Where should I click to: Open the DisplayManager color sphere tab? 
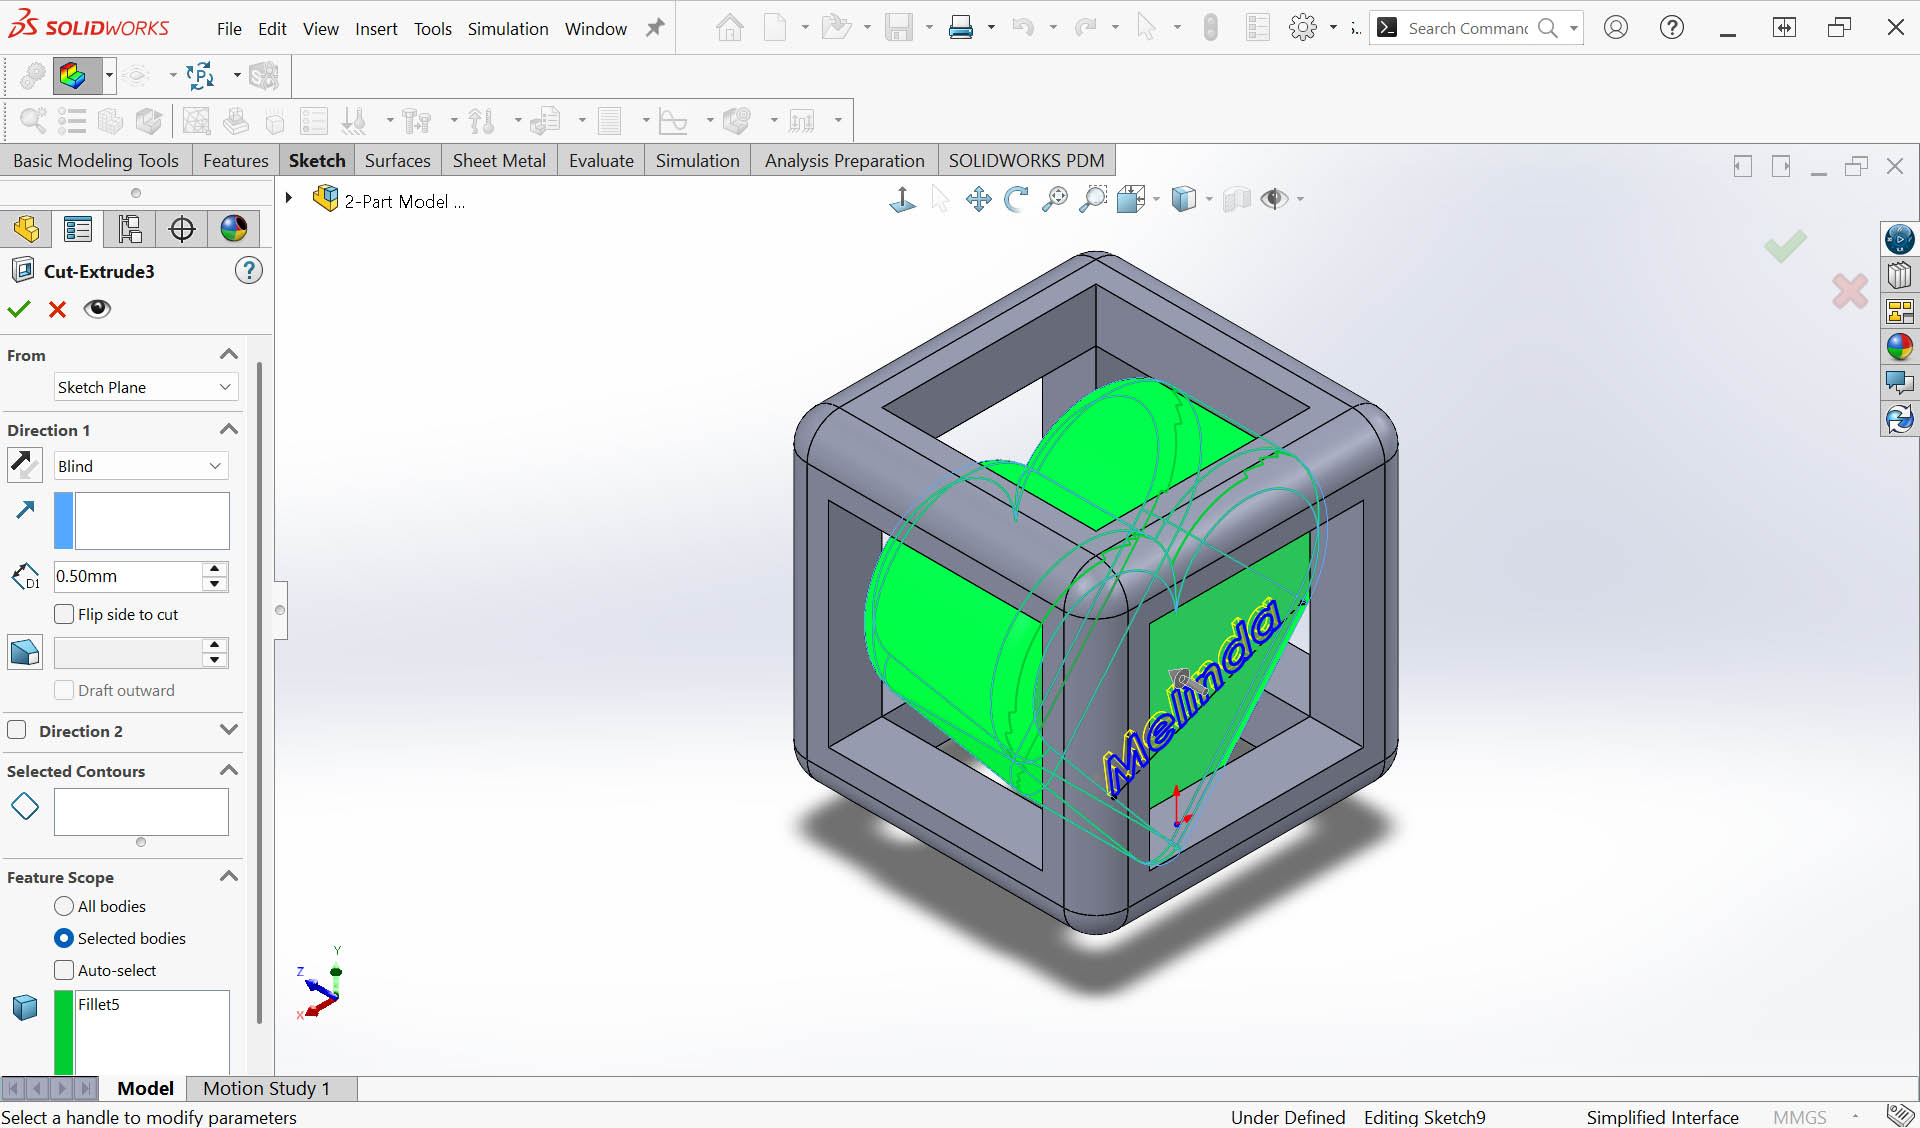[x=233, y=229]
